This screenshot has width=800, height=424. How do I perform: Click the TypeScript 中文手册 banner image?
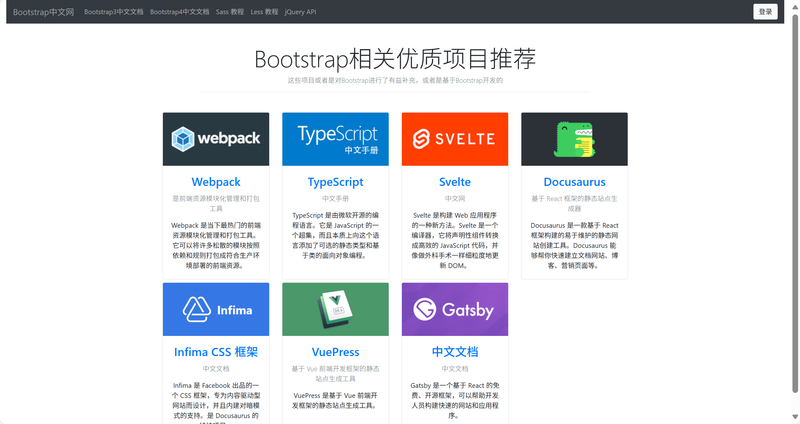(335, 139)
